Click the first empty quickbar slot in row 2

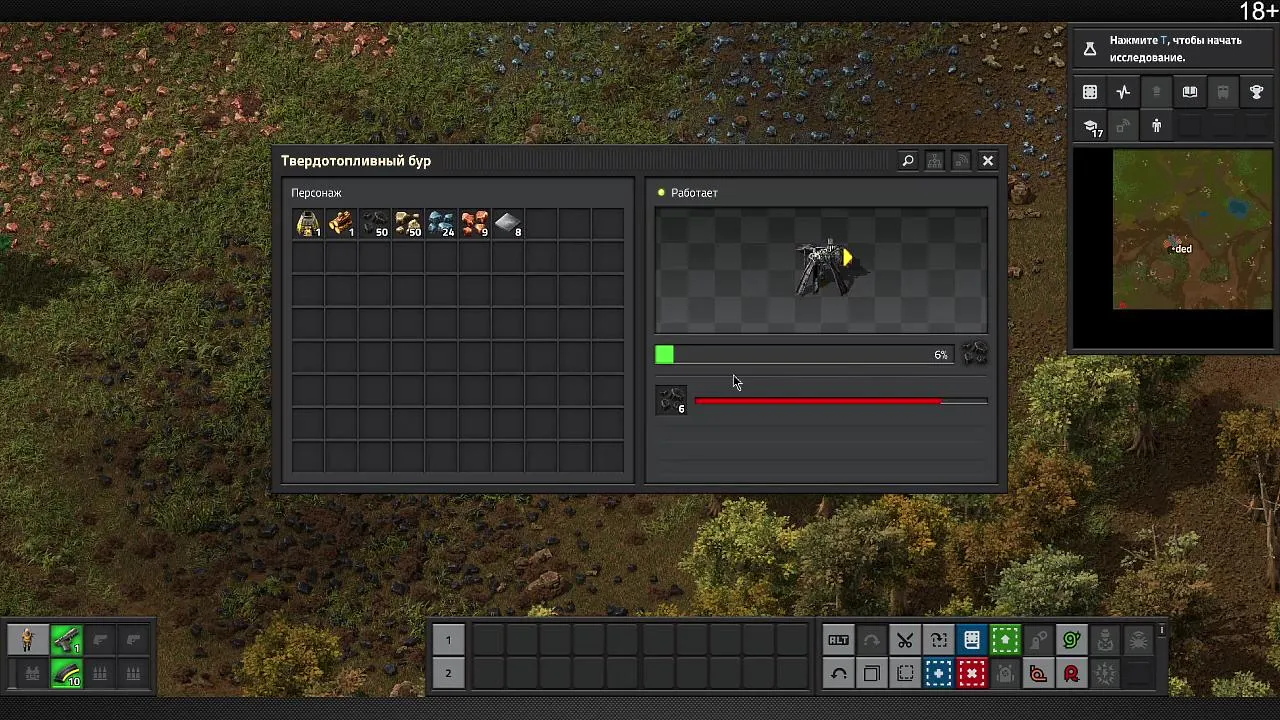[x=488, y=673]
